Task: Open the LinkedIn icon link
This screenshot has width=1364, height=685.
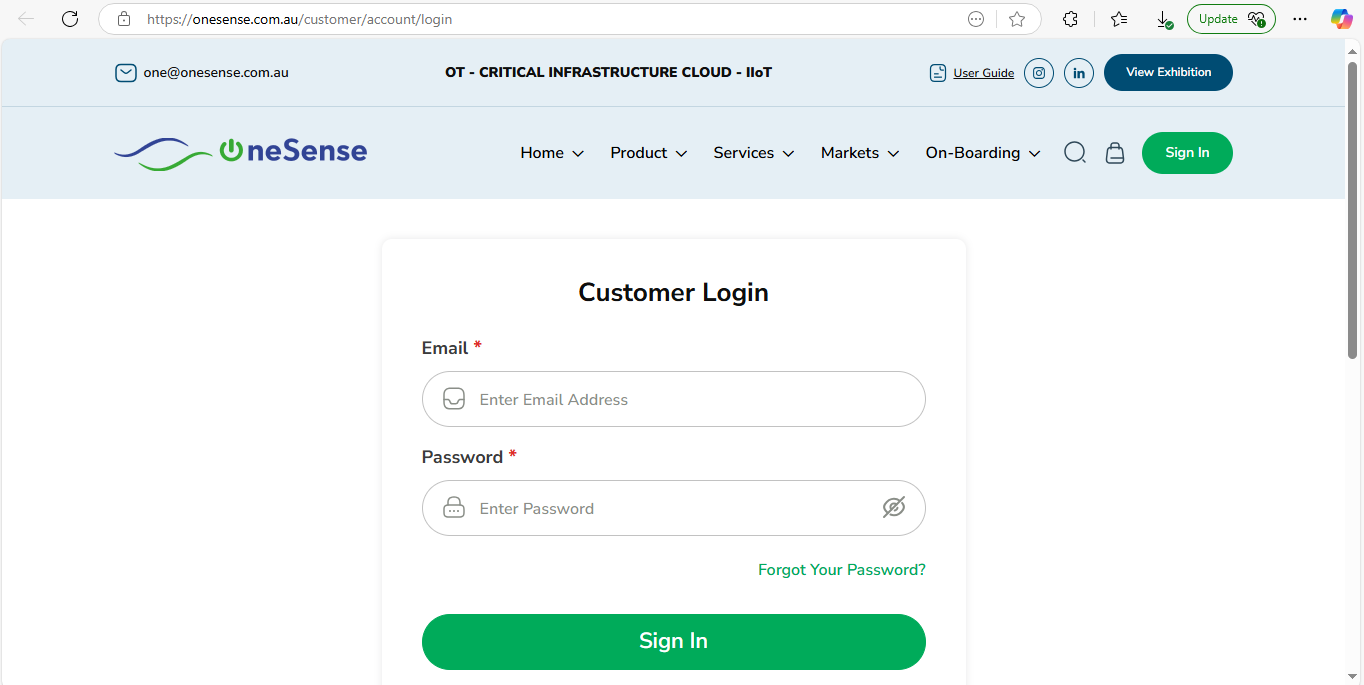Action: click(1079, 73)
